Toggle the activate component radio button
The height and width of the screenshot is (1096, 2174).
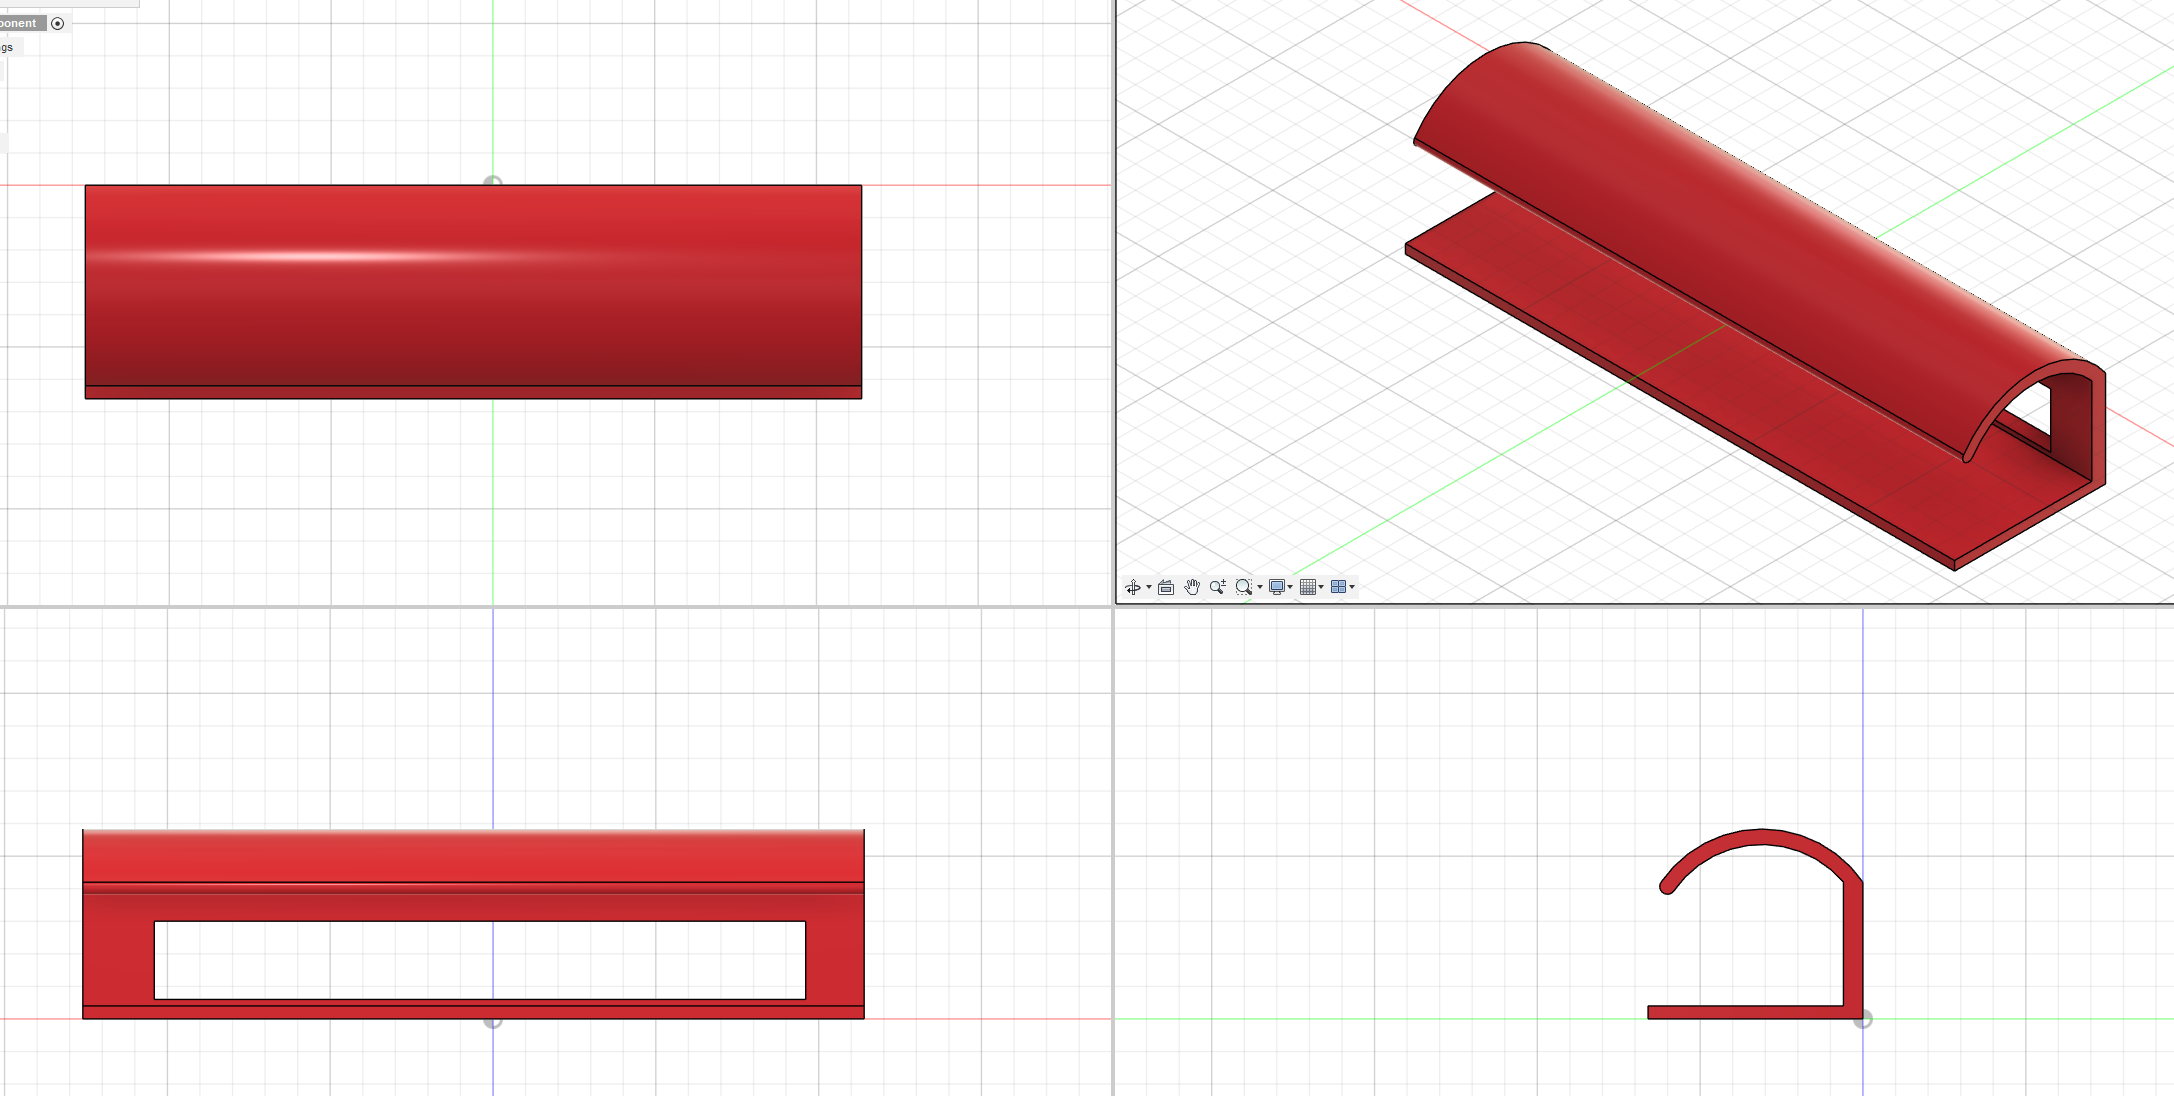(58, 23)
